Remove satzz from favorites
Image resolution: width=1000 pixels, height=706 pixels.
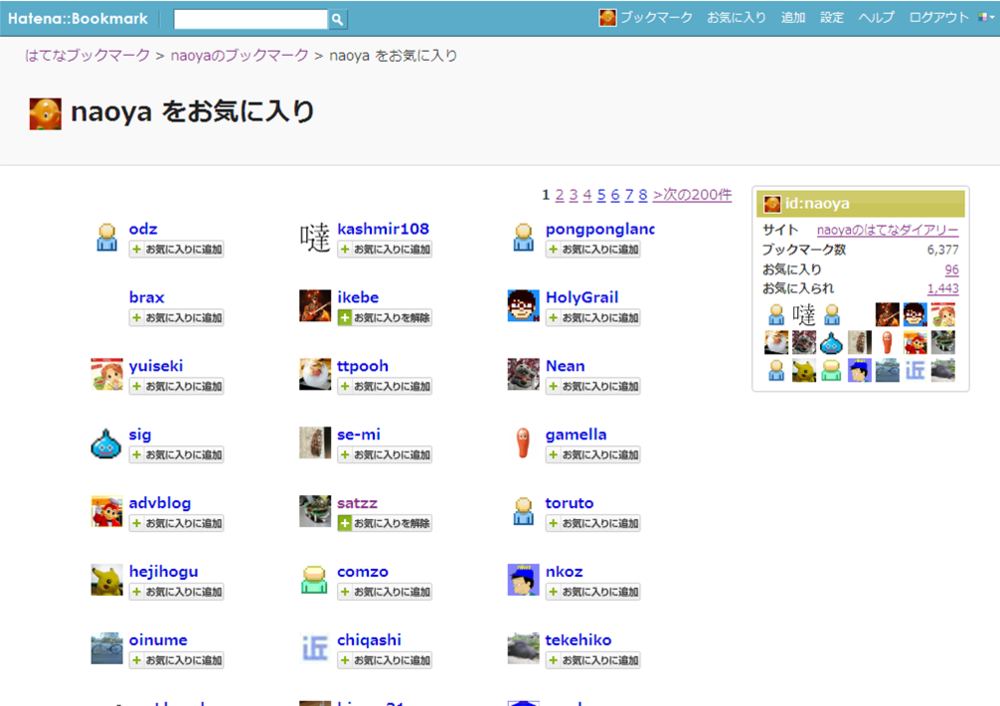(x=385, y=524)
